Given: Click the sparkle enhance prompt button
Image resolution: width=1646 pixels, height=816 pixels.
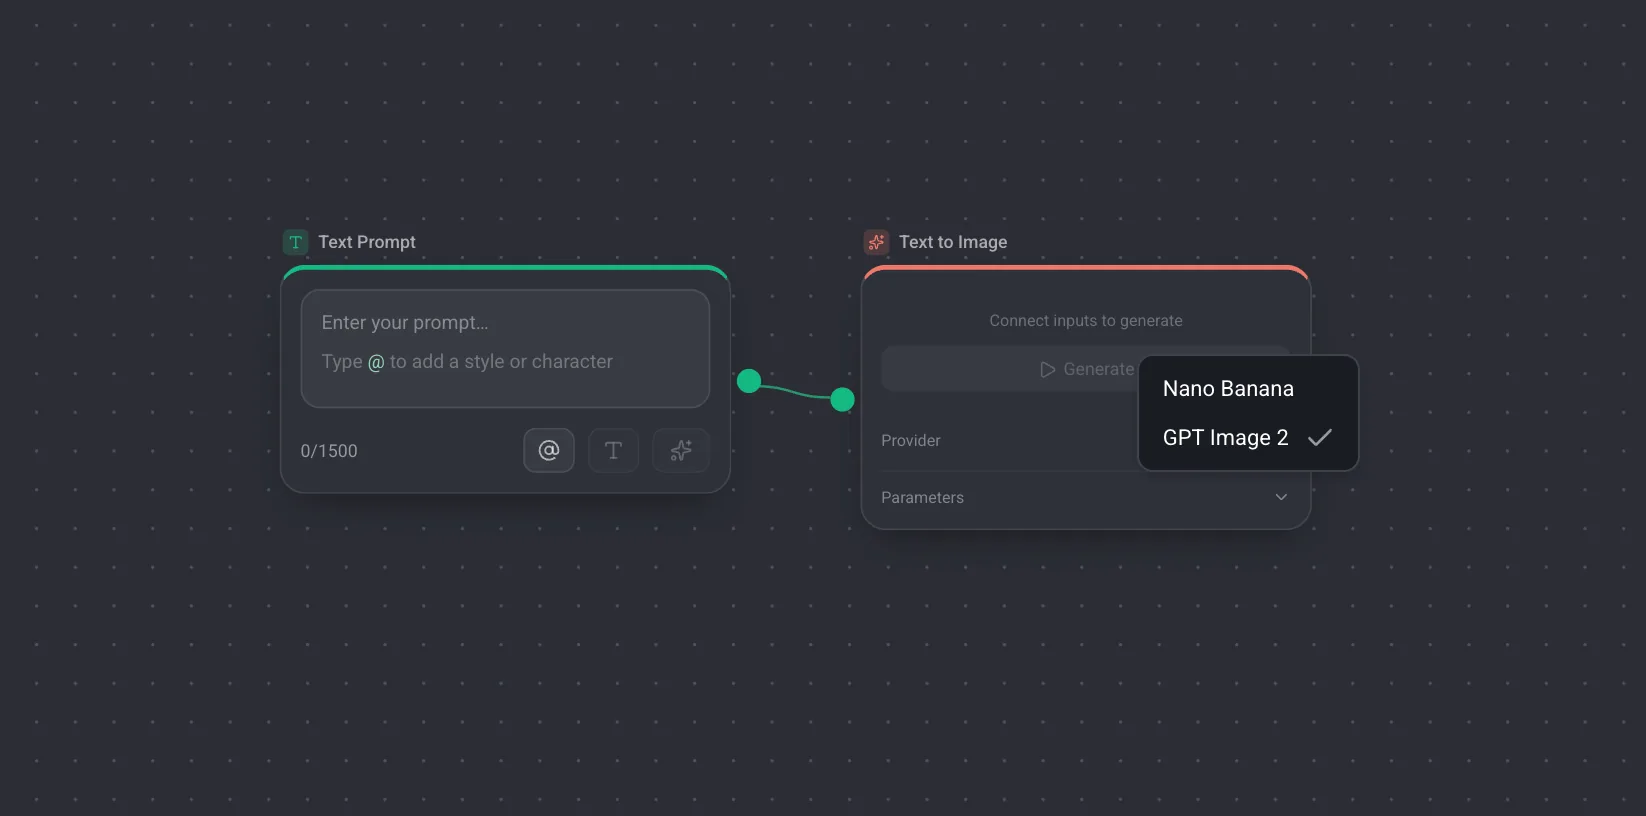Looking at the screenshot, I should point(681,450).
